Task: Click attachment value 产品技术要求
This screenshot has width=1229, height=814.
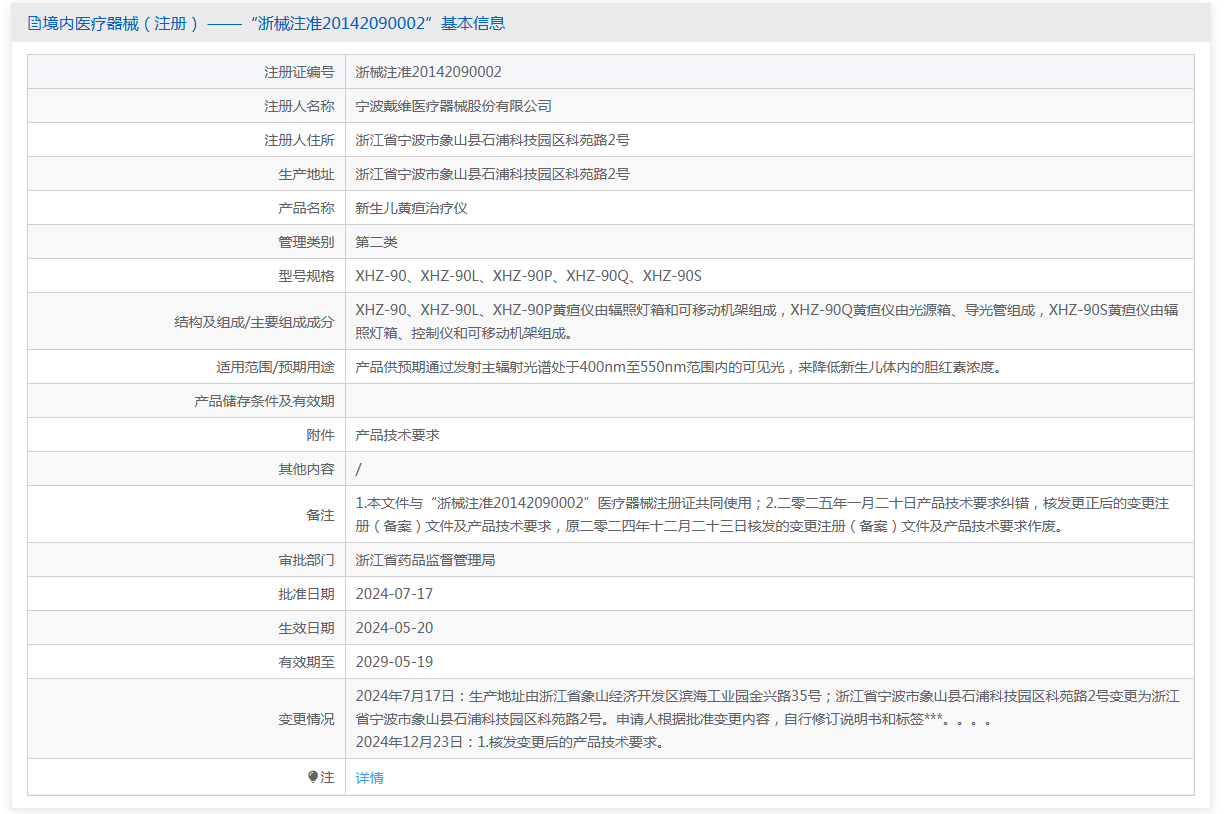Action: click(x=397, y=435)
